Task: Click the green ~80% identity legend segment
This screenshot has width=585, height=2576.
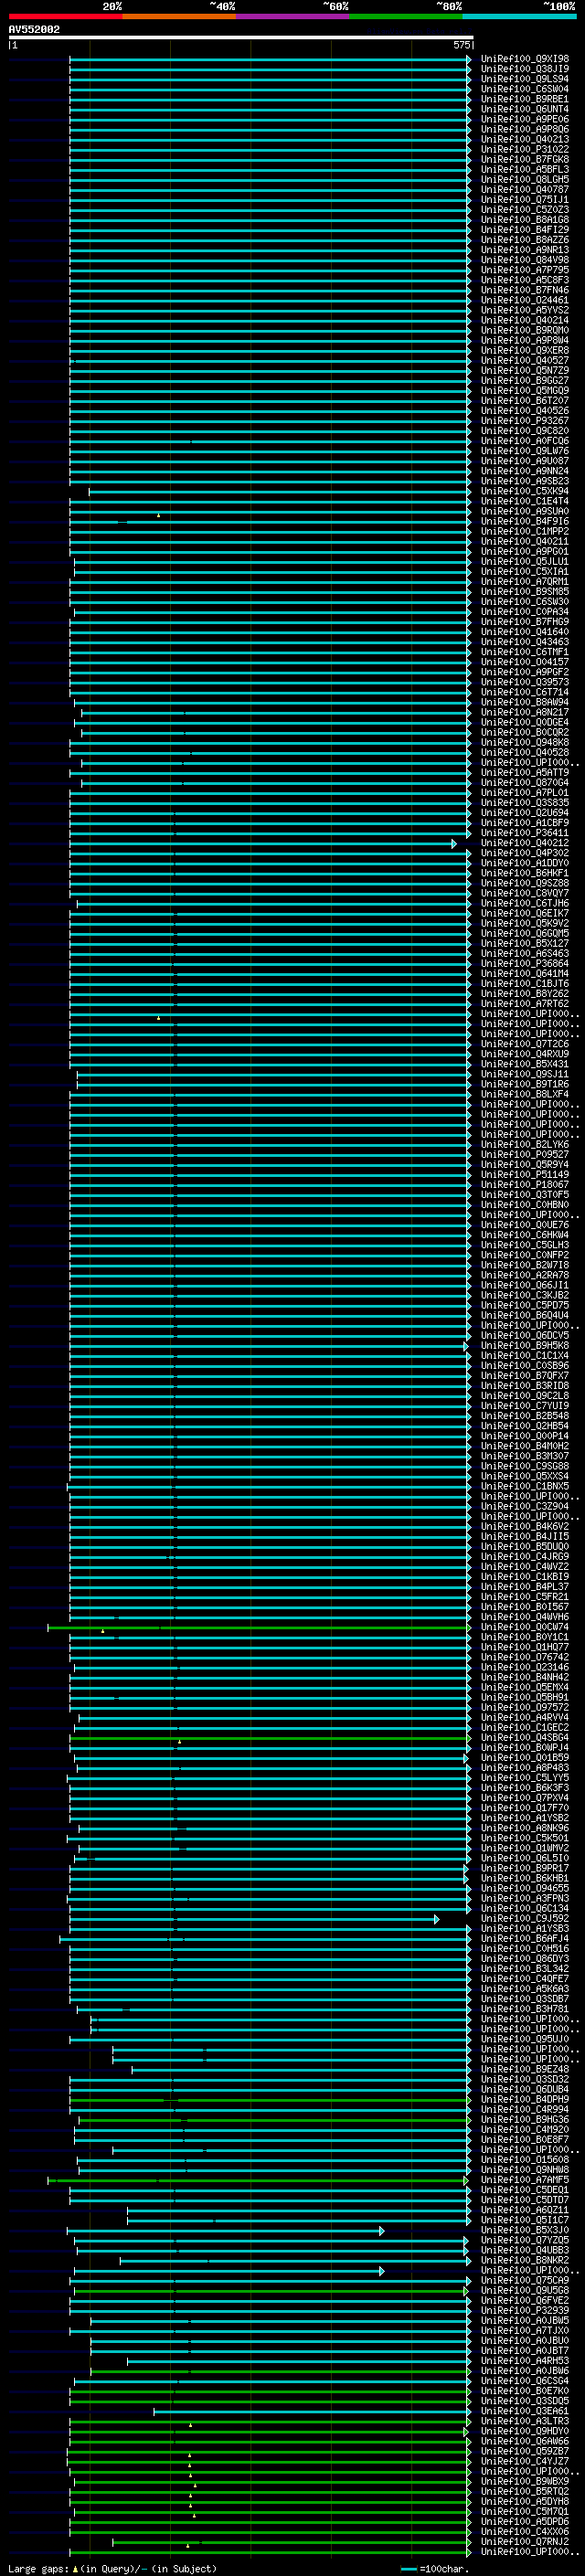Action: click(406, 16)
